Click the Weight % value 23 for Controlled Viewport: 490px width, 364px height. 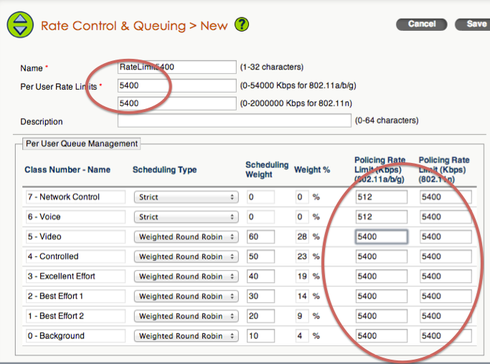point(302,257)
